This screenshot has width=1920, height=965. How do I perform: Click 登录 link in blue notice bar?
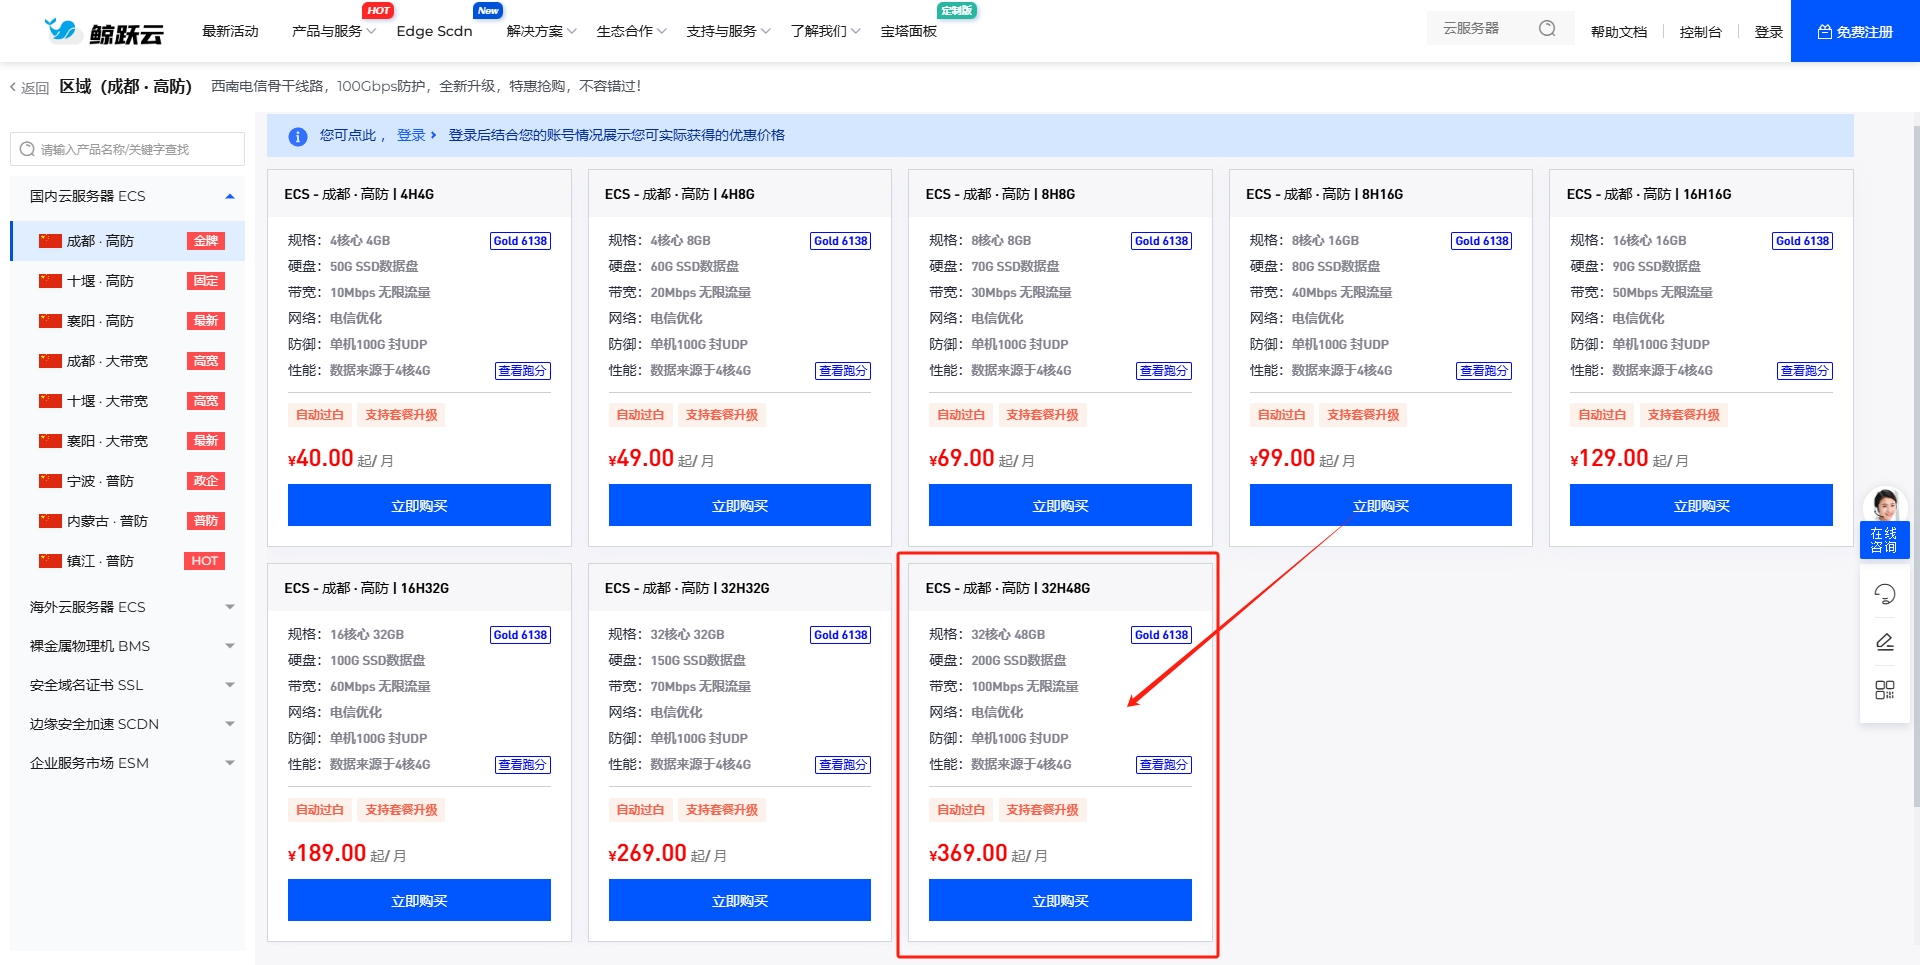tap(417, 135)
